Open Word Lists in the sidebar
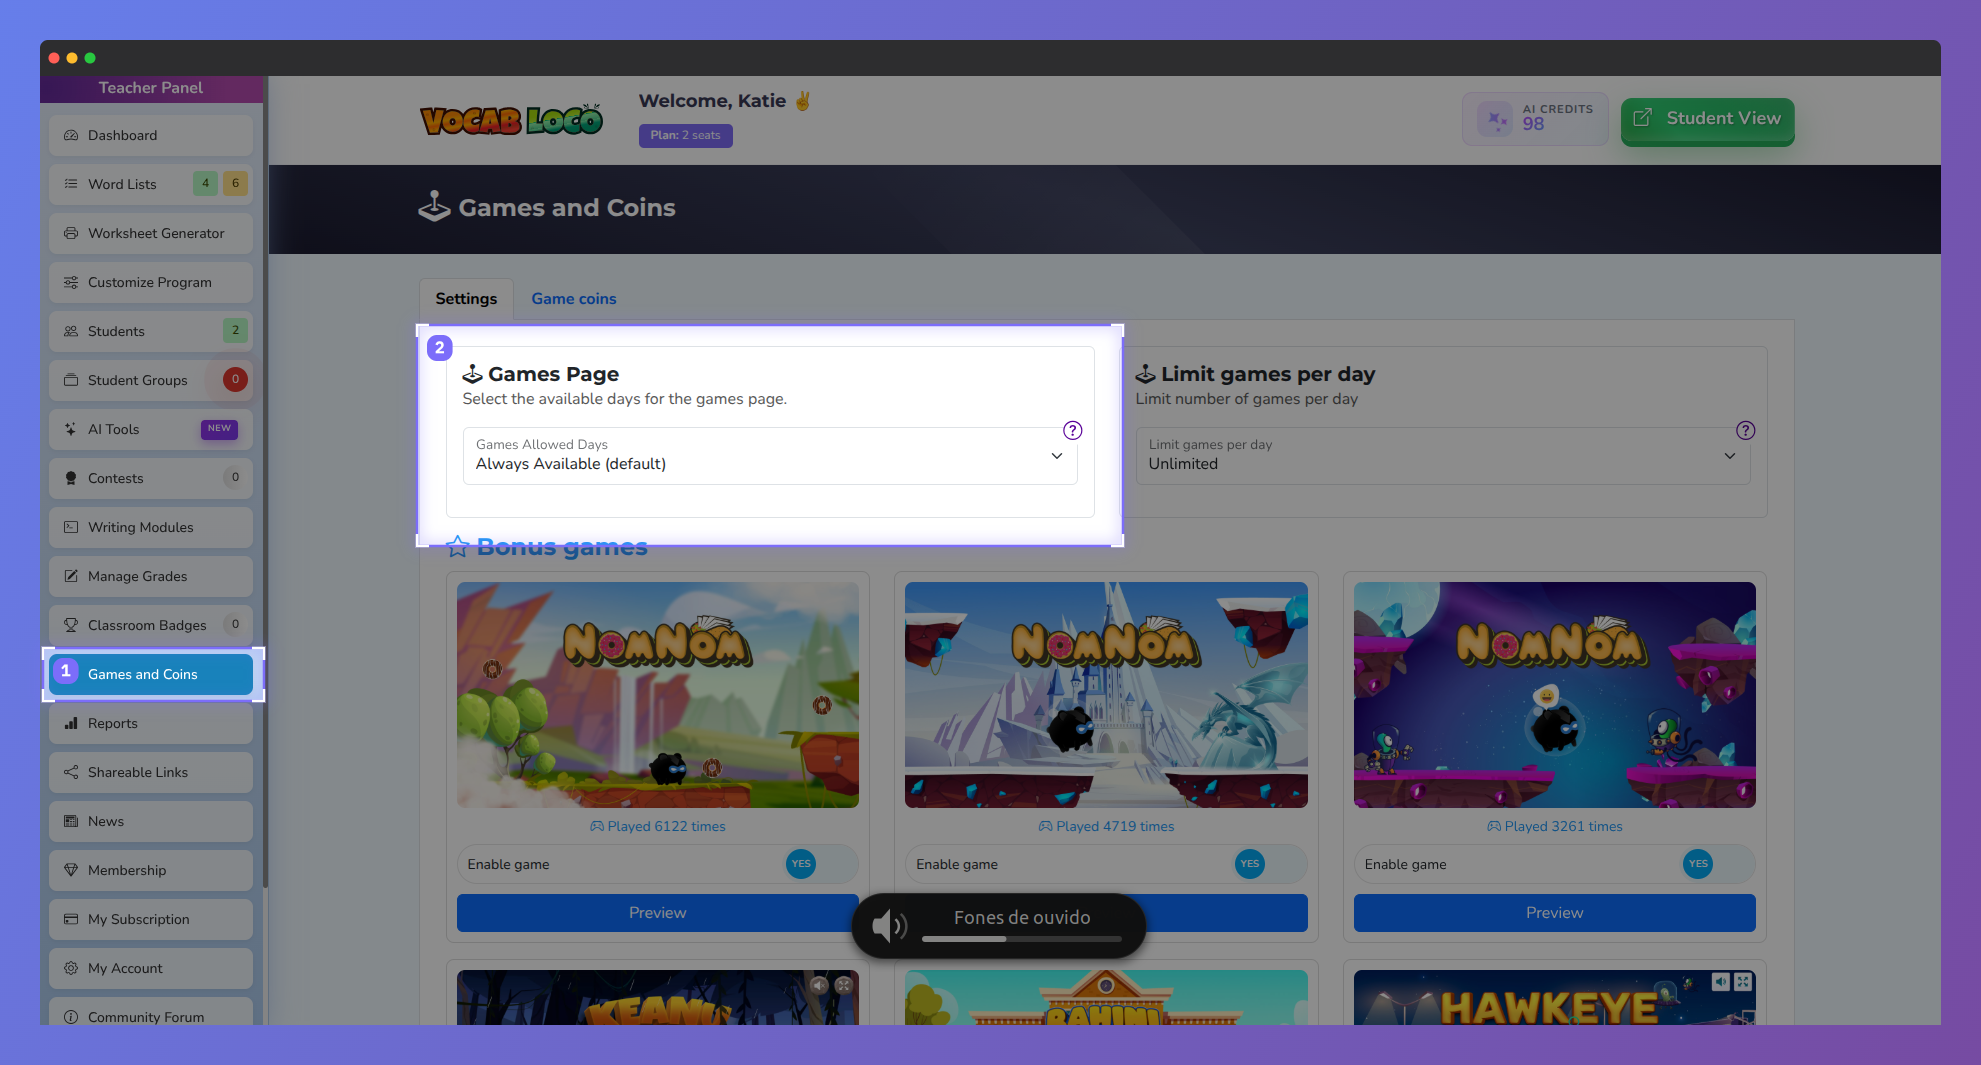This screenshot has height=1065, width=1981. (151, 184)
